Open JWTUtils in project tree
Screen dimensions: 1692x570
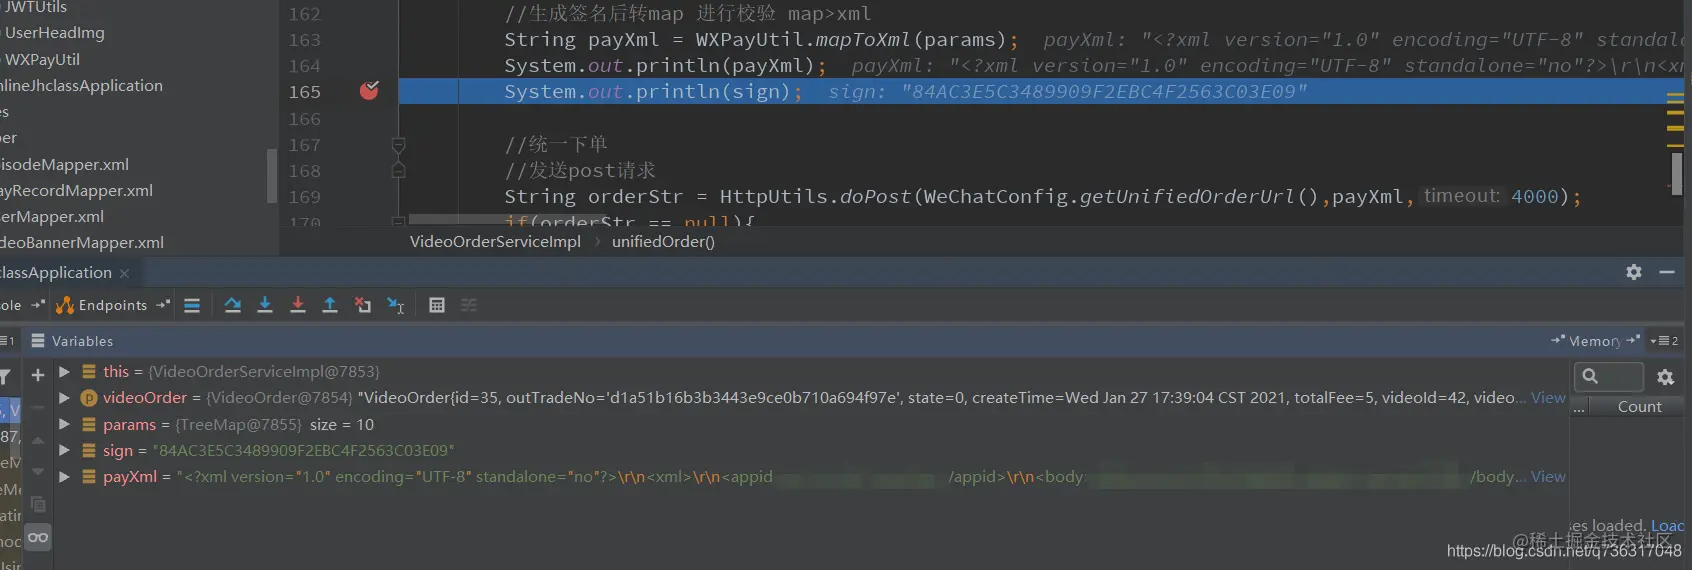36,7
